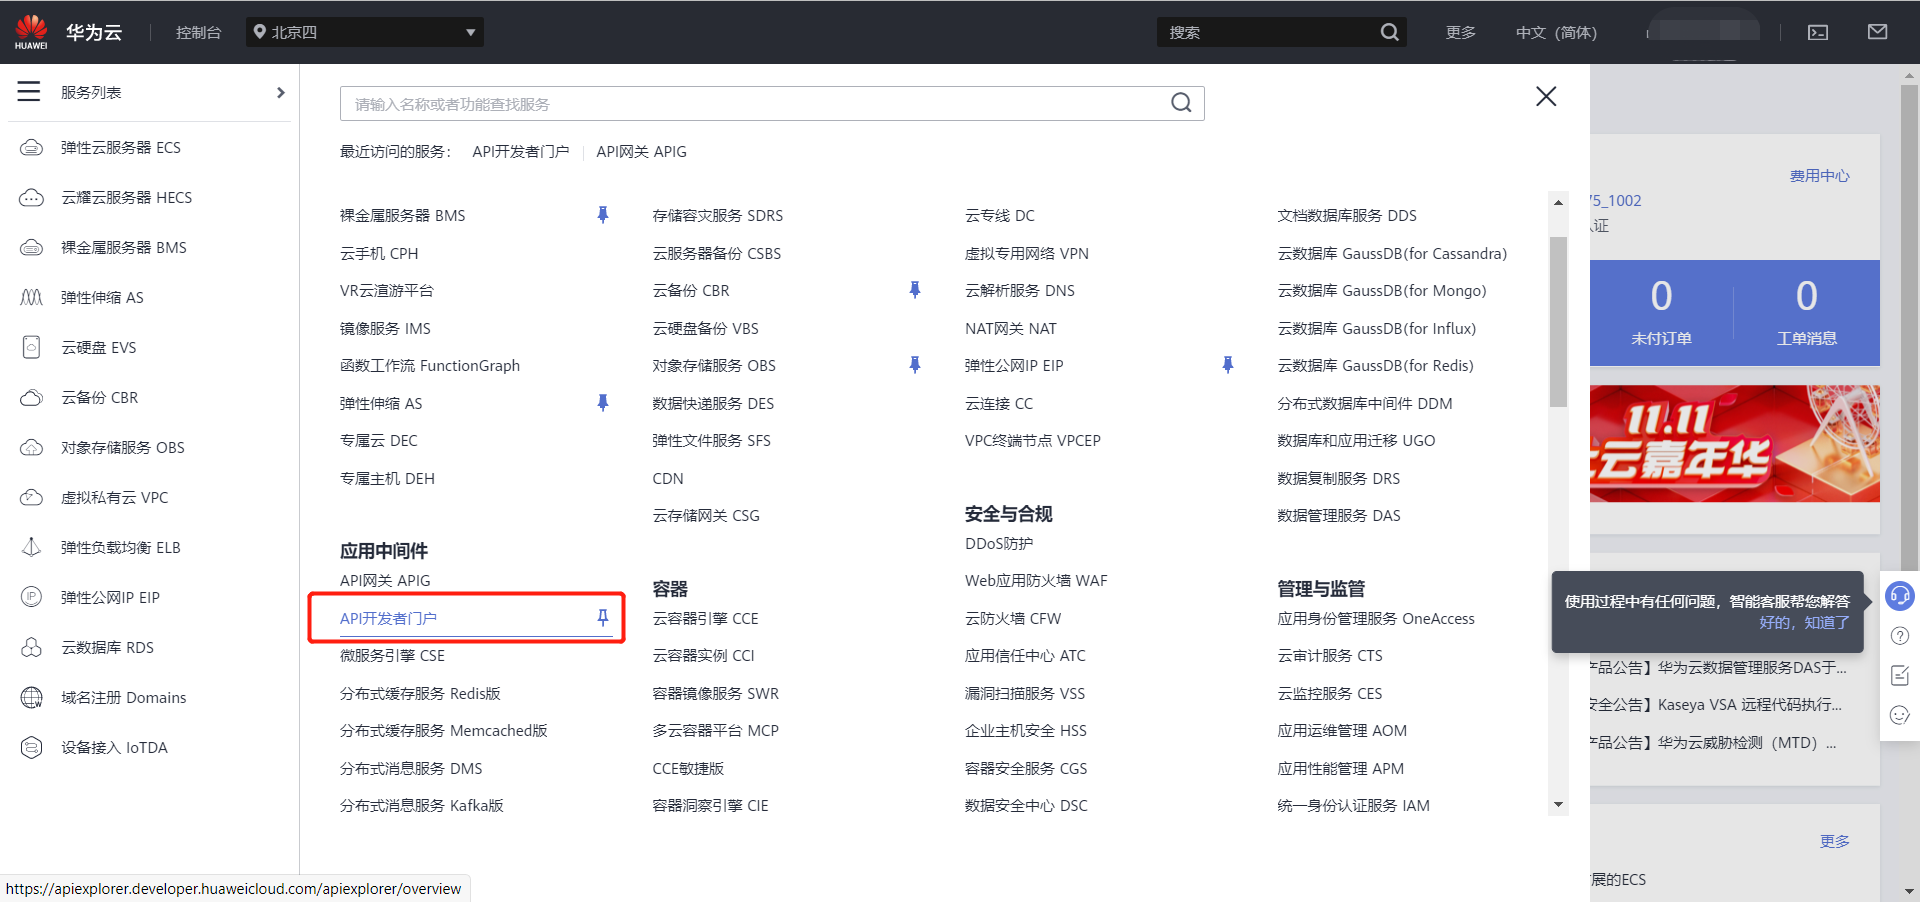Select 云耀云服务器 HECS in the sidebar
The width and height of the screenshot is (1920, 902).
point(127,198)
